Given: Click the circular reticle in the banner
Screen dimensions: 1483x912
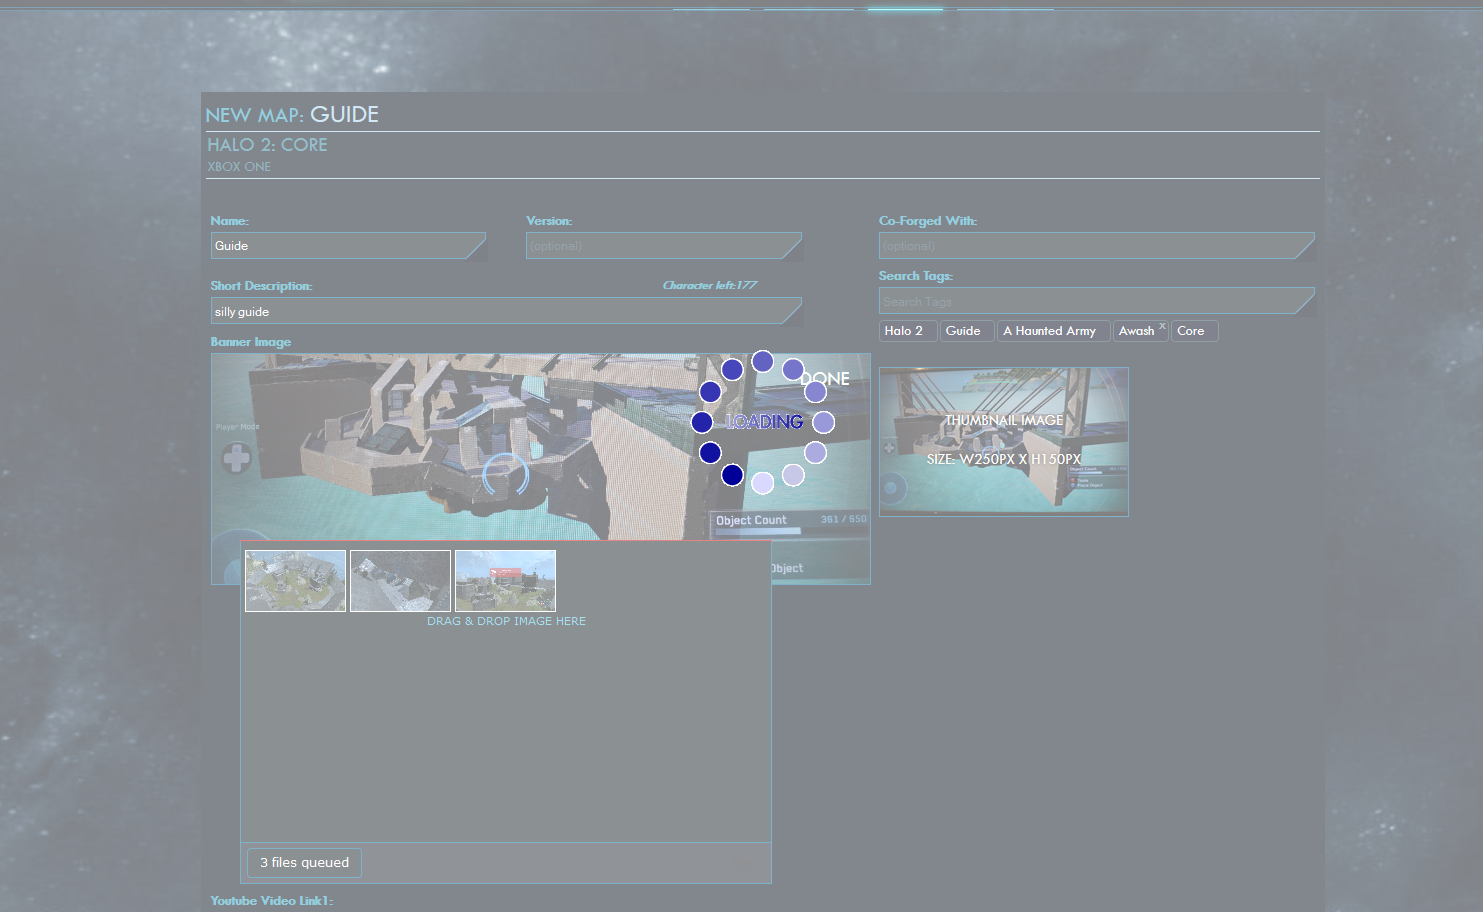Looking at the screenshot, I should click(505, 475).
